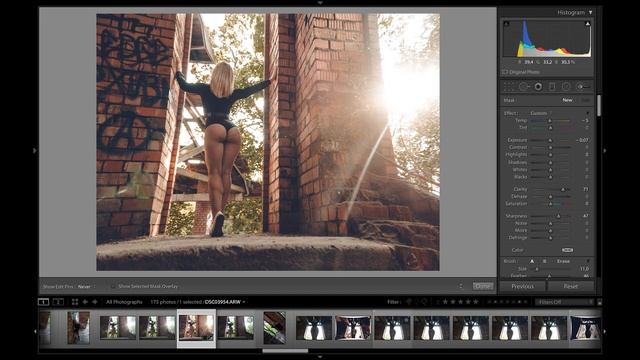
Task: Toggle highlight clipping indicator in histogram
Action: [588, 24]
